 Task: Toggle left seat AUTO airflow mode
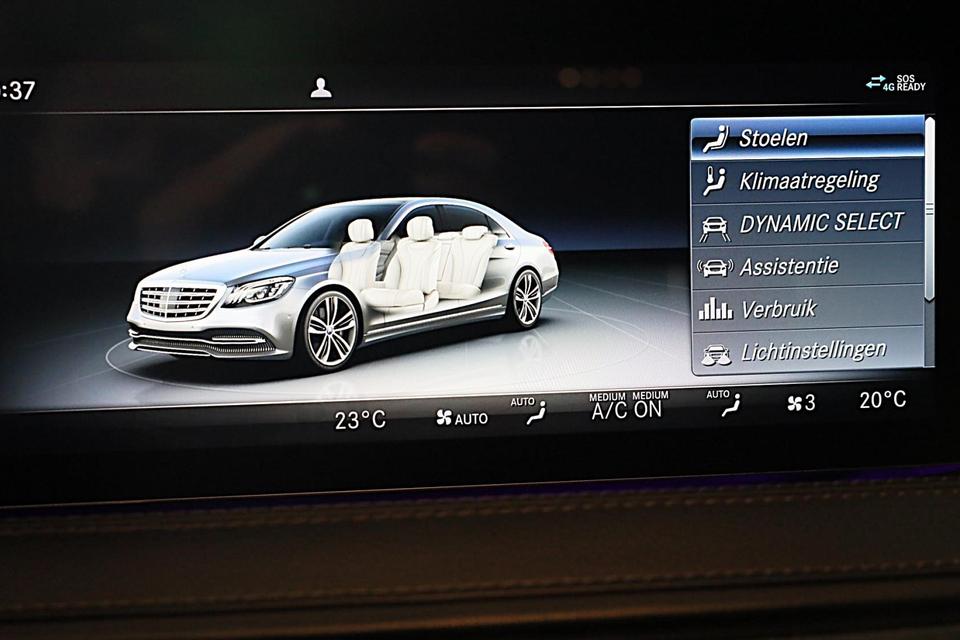tap(535, 412)
